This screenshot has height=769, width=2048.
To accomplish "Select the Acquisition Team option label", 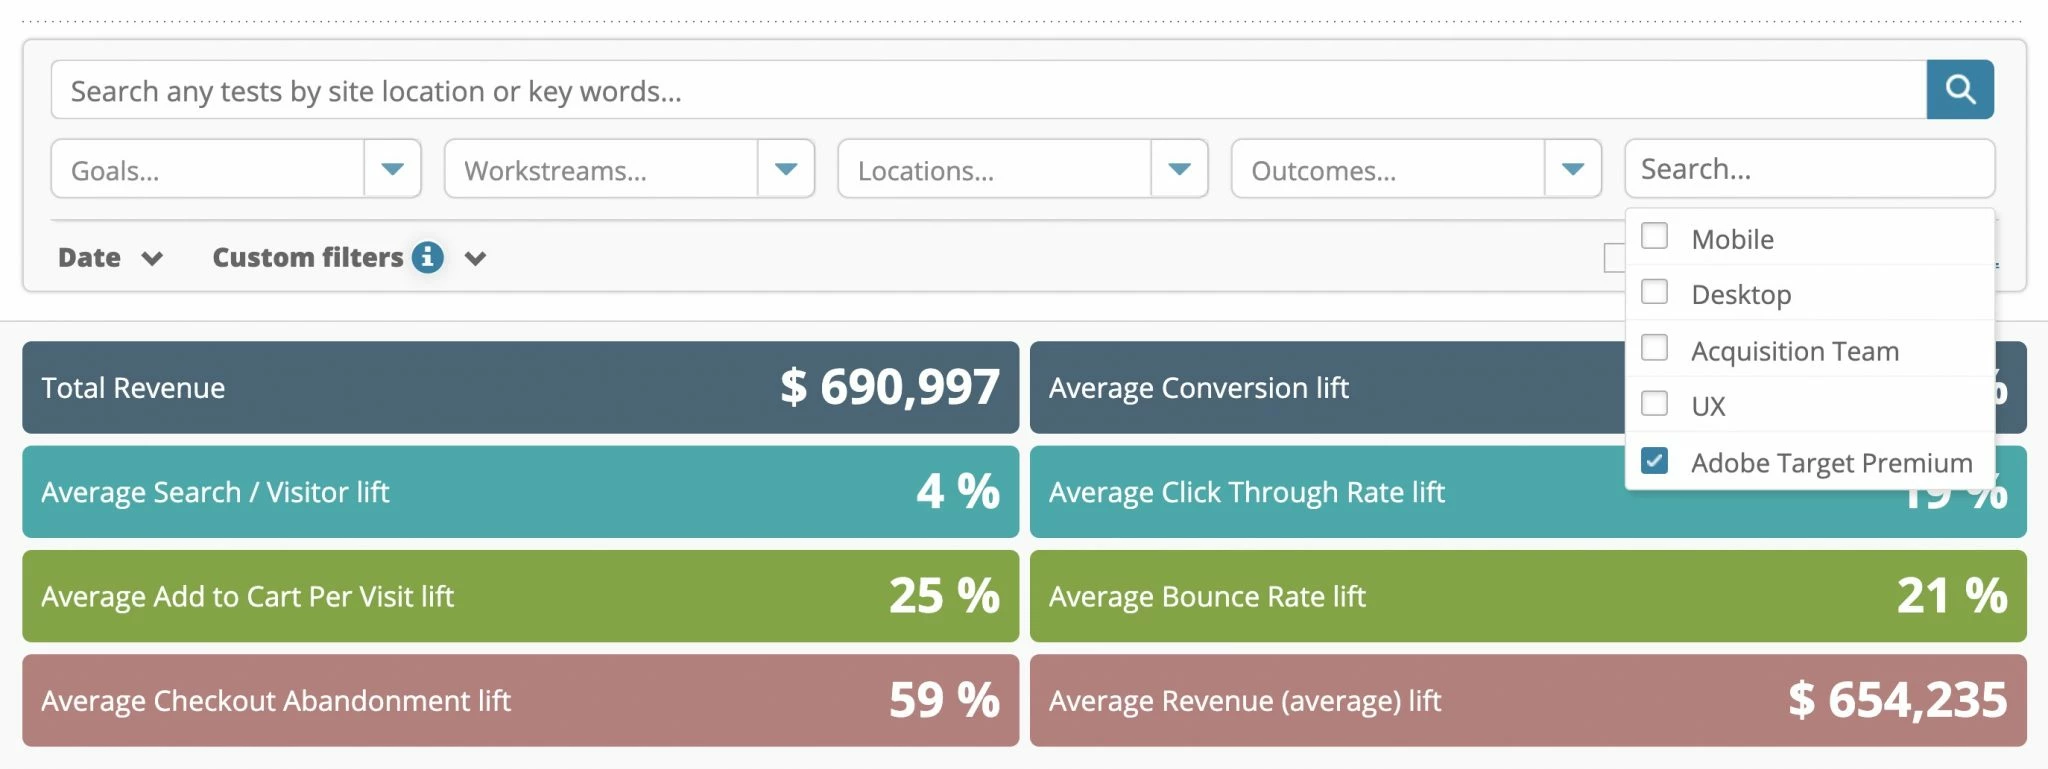I will pyautogui.click(x=1795, y=351).
